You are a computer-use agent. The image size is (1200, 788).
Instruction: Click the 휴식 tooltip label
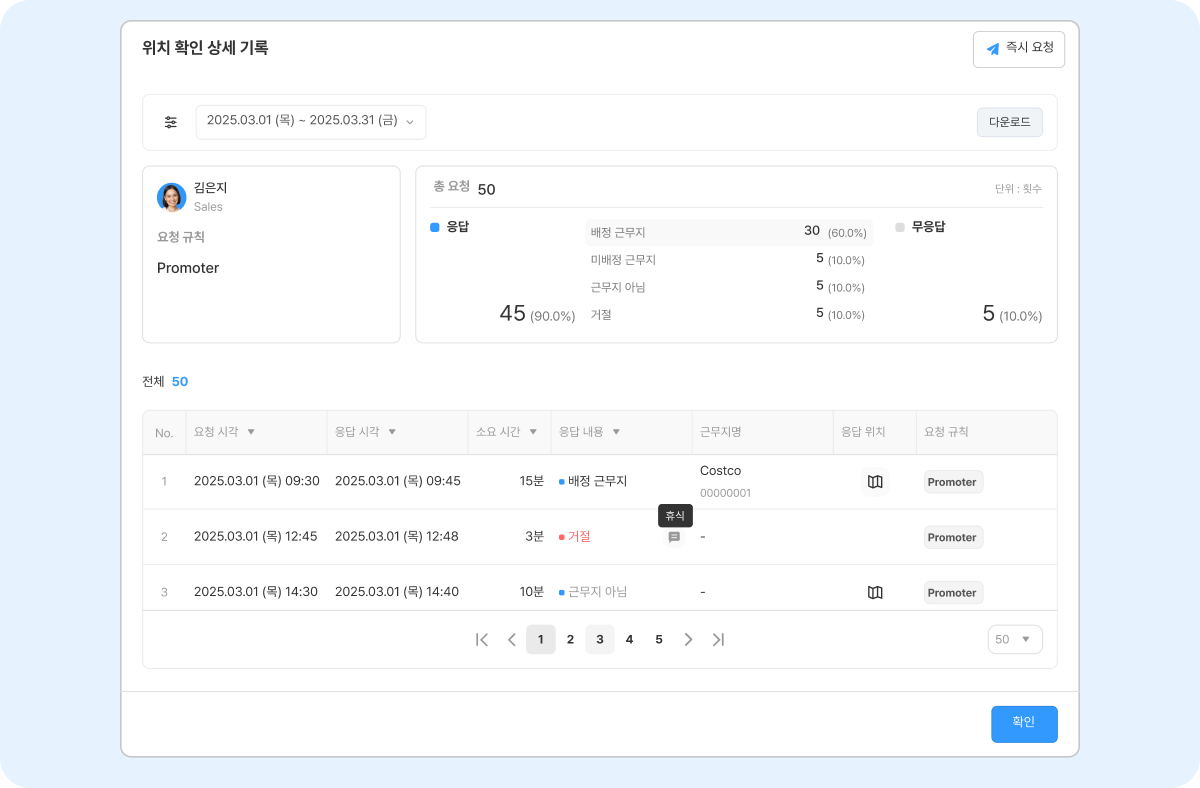pos(675,516)
